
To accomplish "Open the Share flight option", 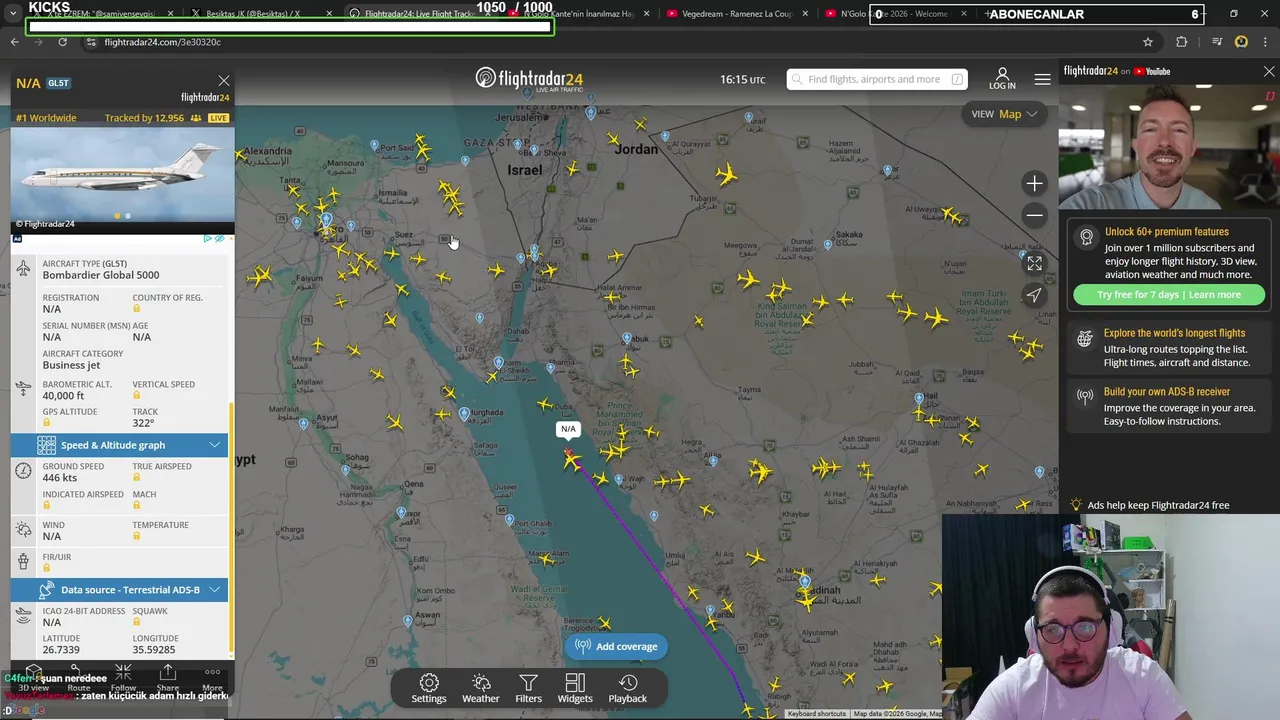I will (167, 678).
